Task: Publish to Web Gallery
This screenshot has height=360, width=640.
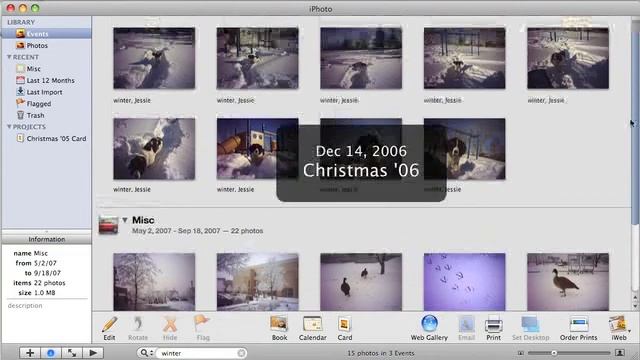Action: (x=429, y=329)
